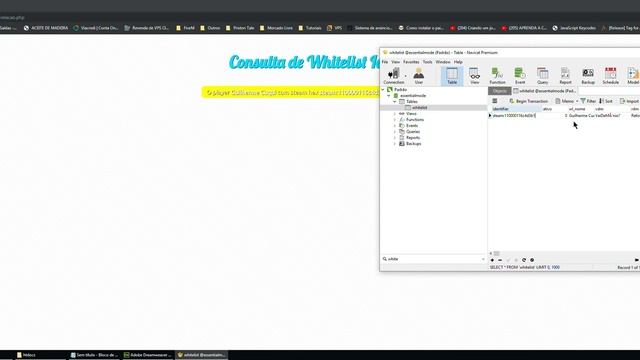Open the FiveM bookmark folder

pyautogui.click(x=185, y=28)
